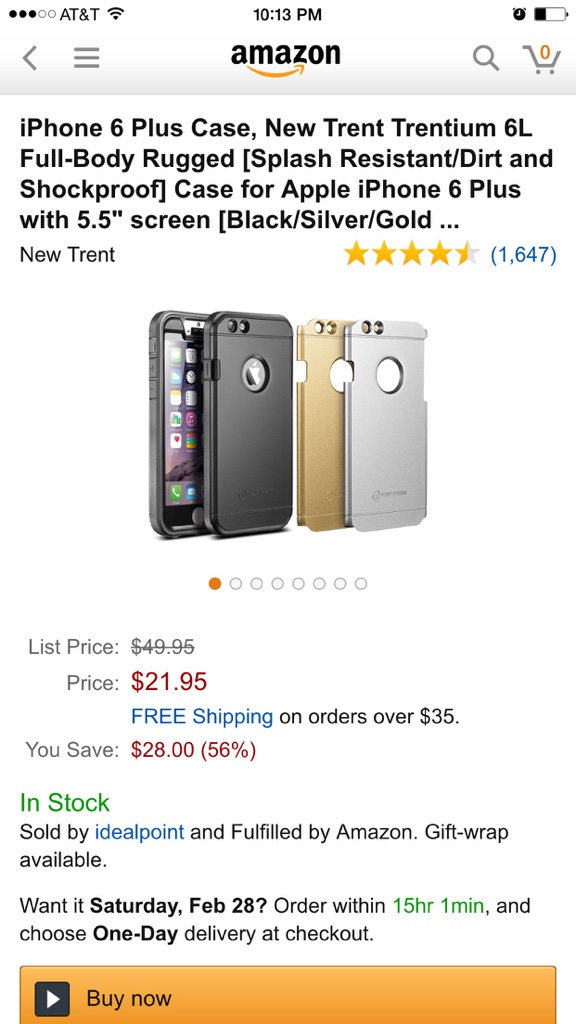Click the star rating graphic
The height and width of the screenshot is (1024, 576).
coord(412,254)
